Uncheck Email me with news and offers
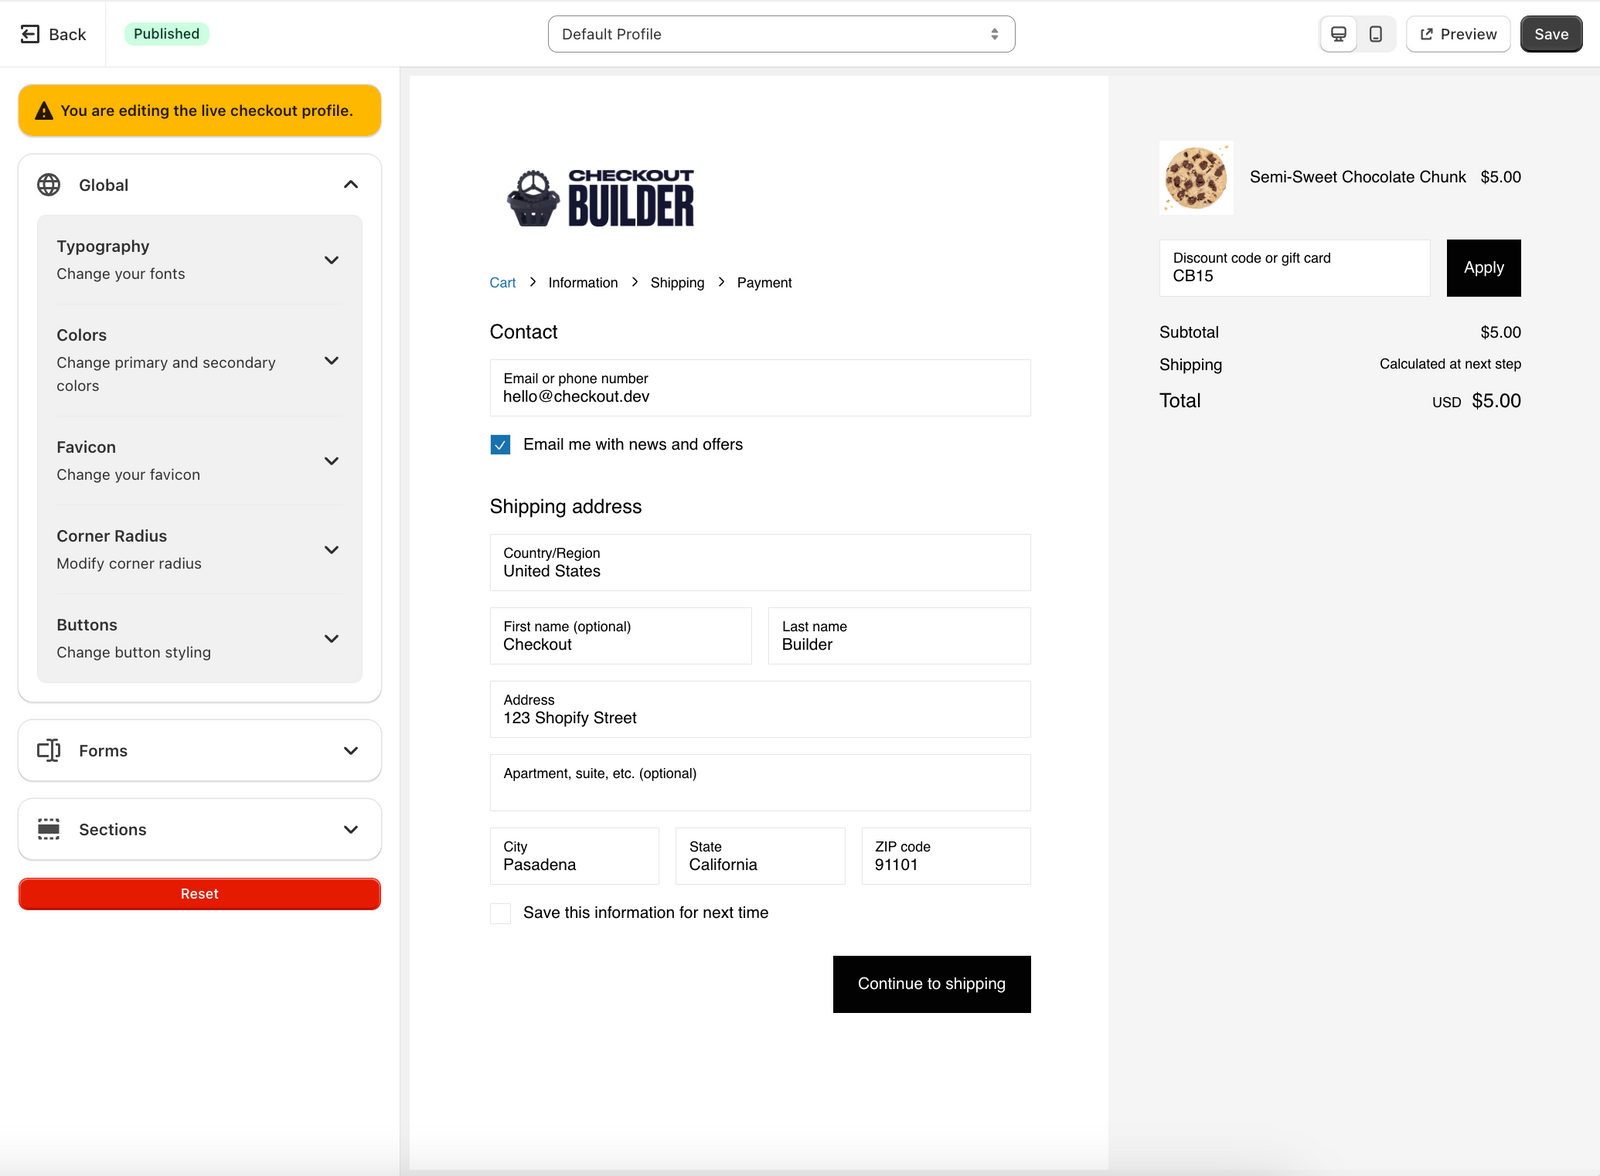This screenshot has width=1600, height=1176. click(501, 445)
